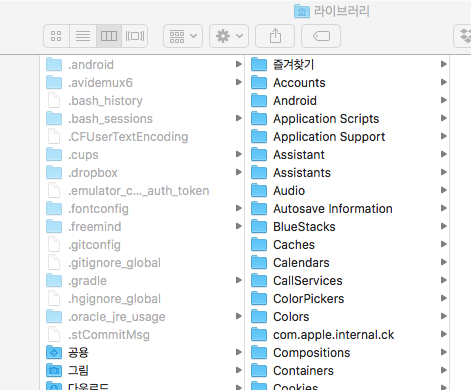471x390 pixels.
Task: Select the Application Scripts folder icon
Action: [259, 118]
